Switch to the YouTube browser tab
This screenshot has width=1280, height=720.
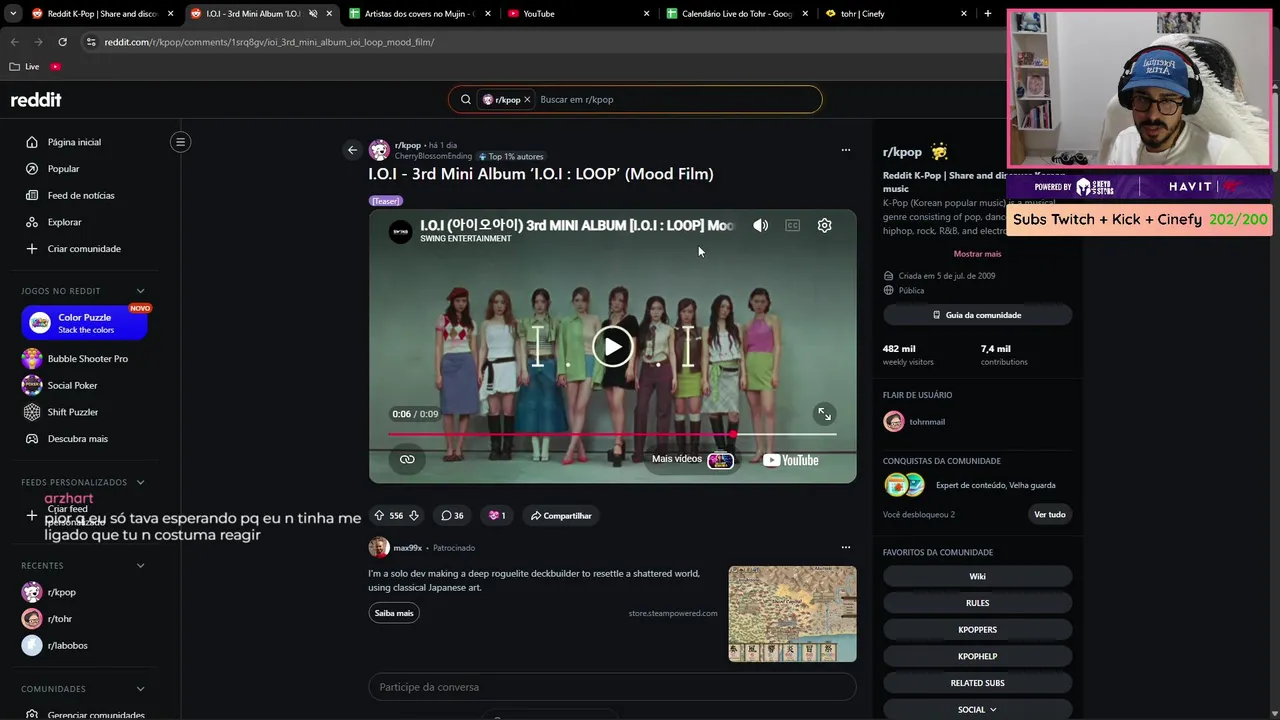point(577,14)
